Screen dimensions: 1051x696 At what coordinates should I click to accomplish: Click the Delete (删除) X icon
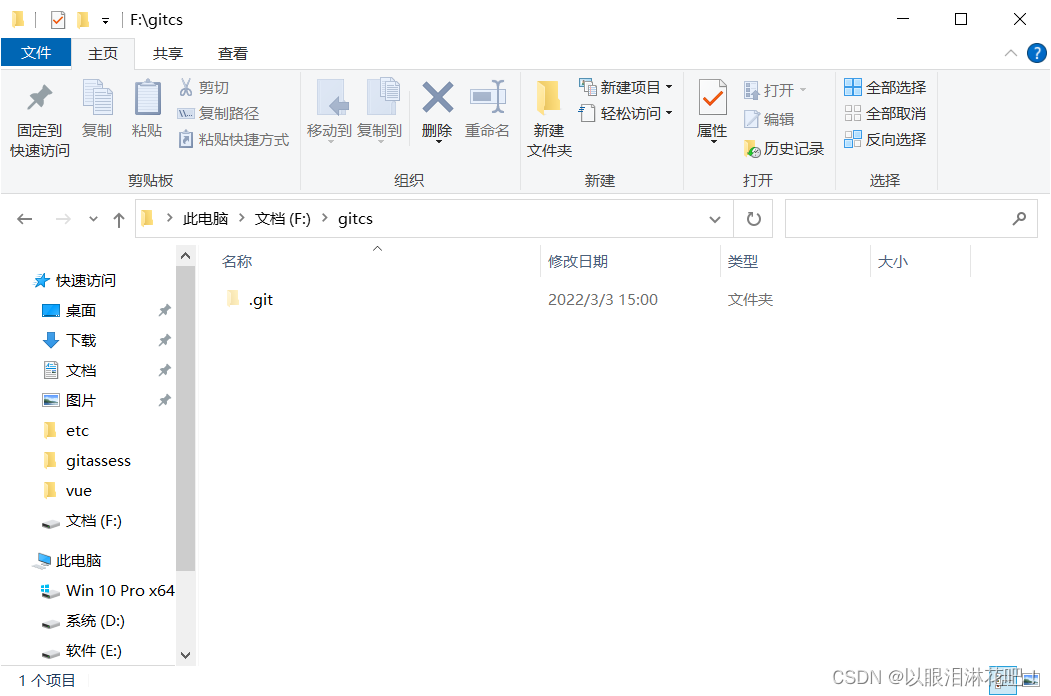(437, 98)
